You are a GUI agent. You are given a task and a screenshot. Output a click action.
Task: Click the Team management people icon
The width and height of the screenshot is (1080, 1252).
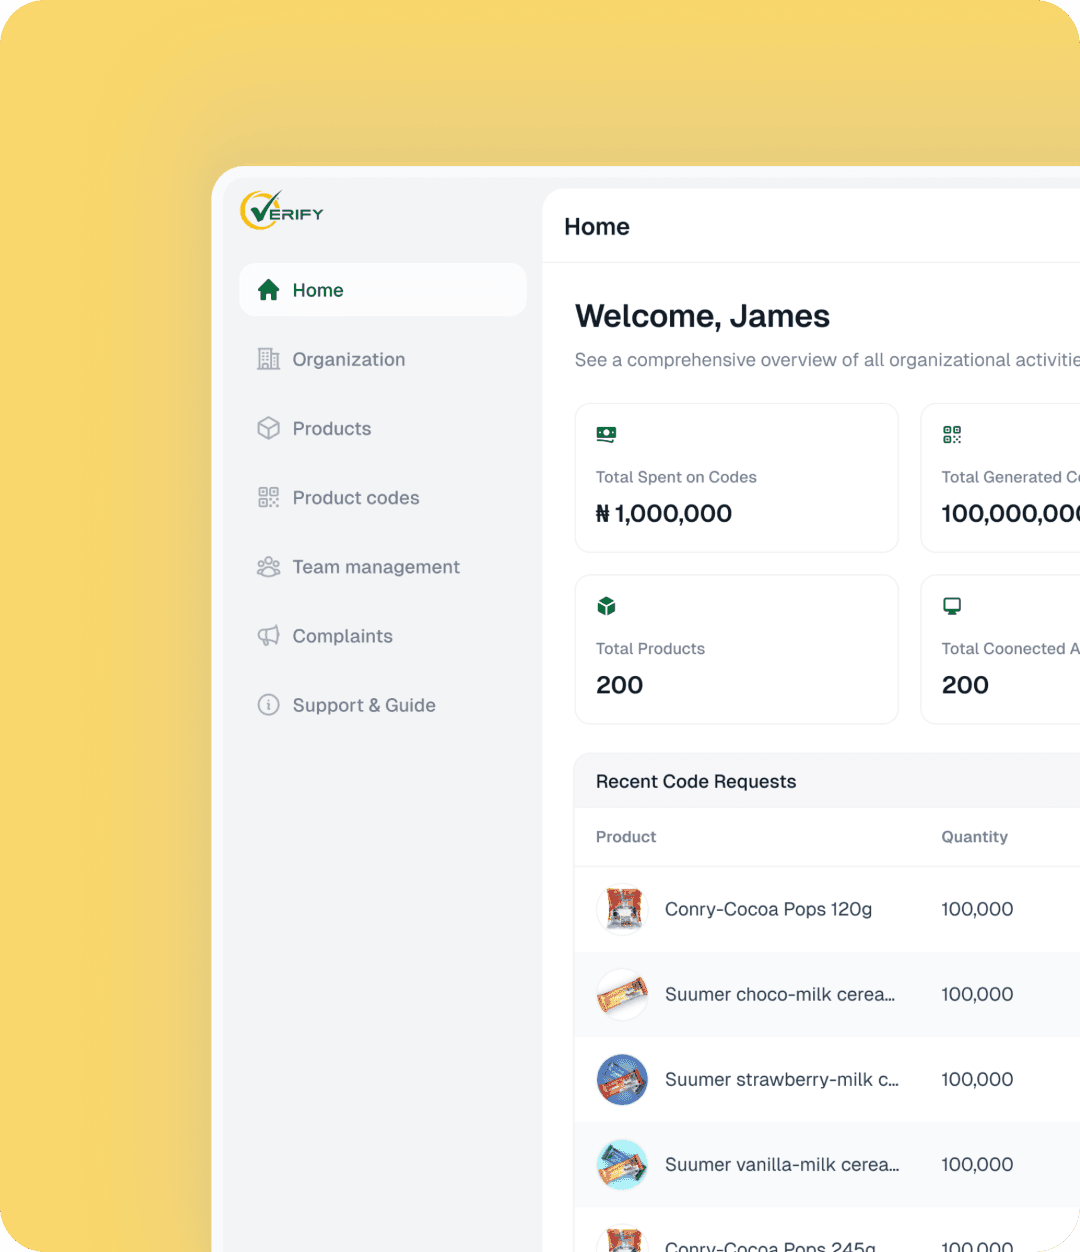[268, 567]
